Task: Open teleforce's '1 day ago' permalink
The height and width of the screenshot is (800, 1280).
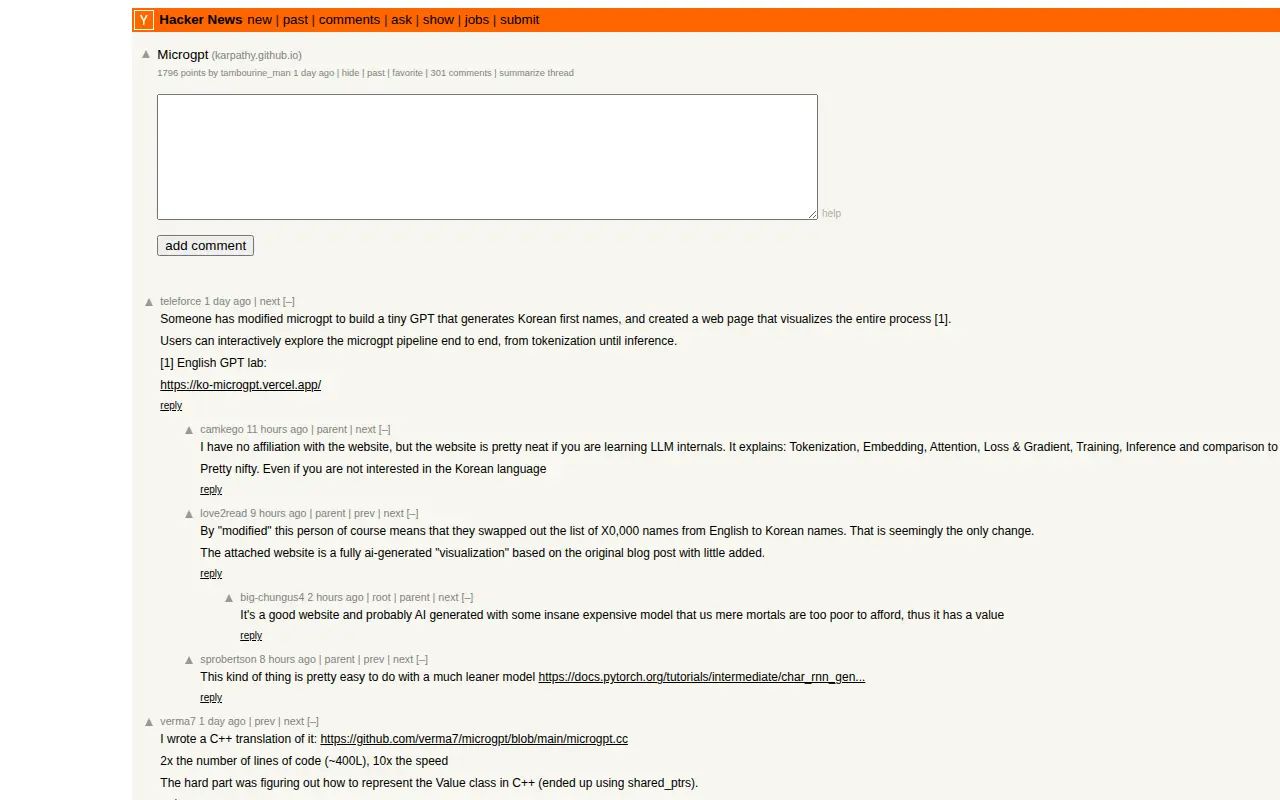Action: tap(228, 301)
